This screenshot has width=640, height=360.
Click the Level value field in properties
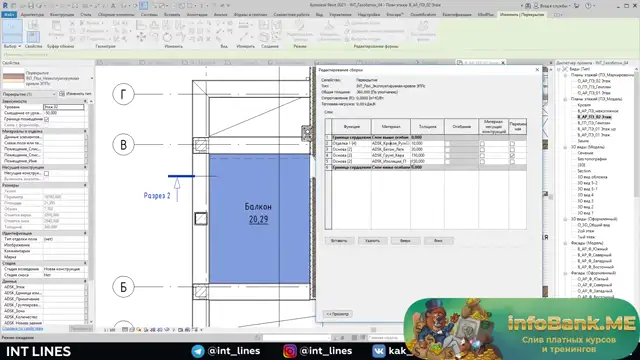coord(64,107)
